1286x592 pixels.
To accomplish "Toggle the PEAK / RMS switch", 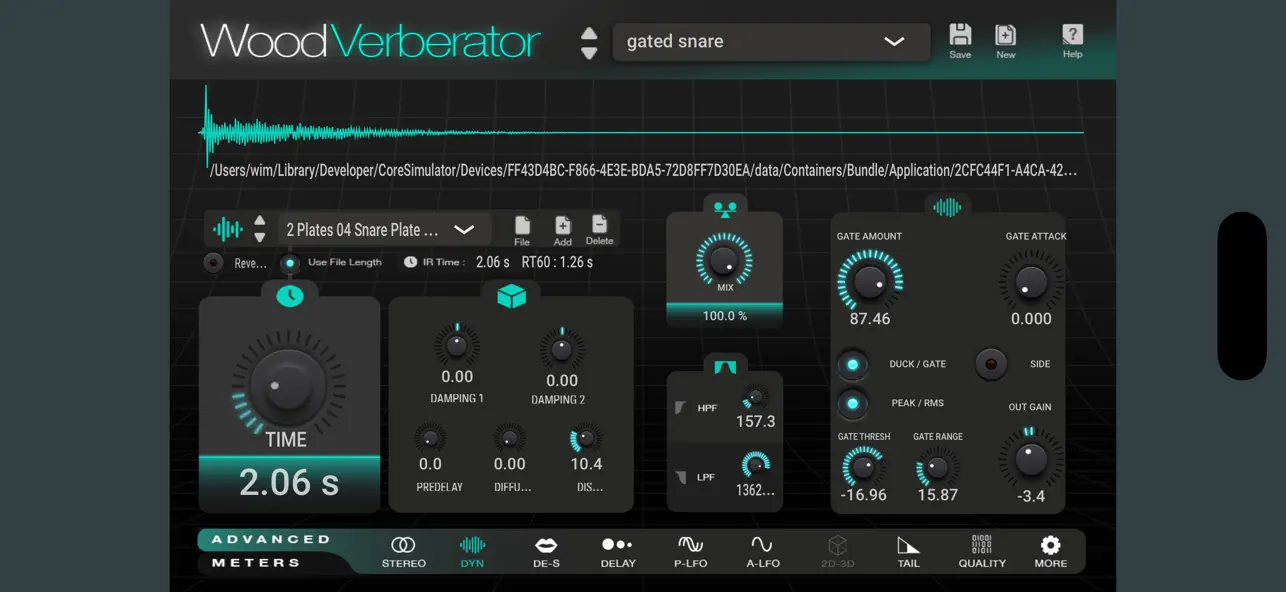I will [853, 404].
